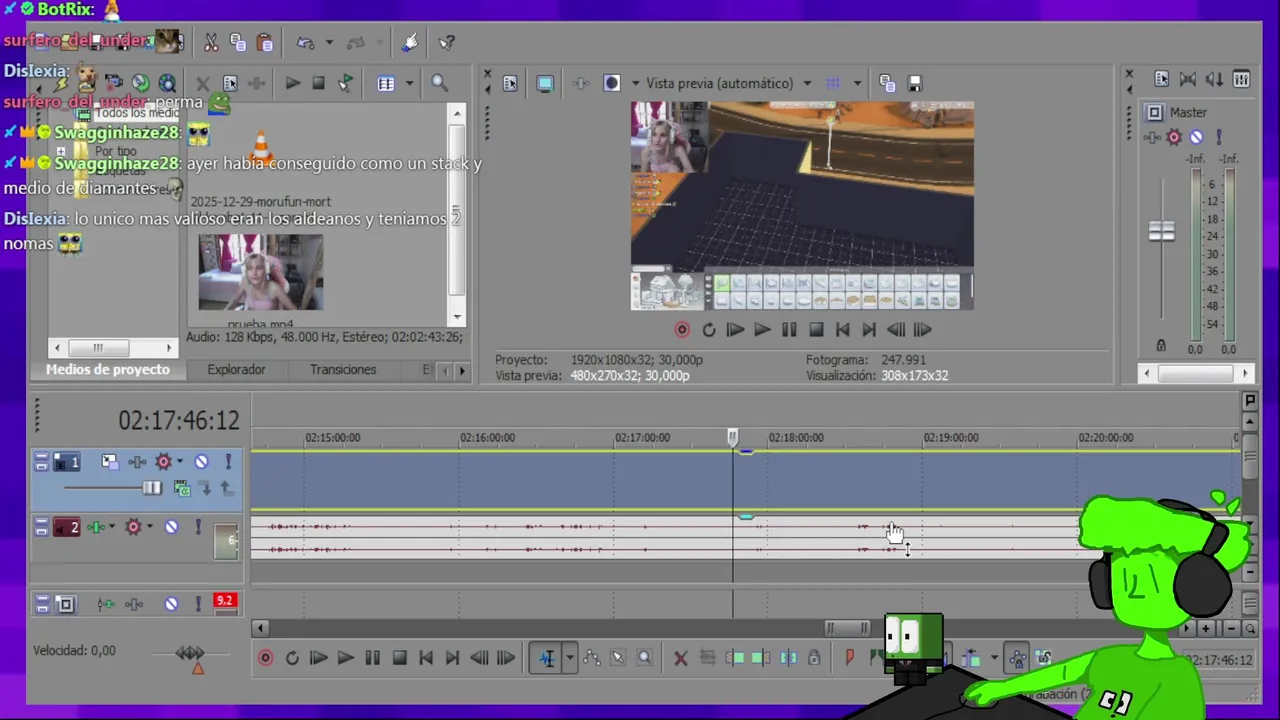Expand overlays grid dropdown arrow in preview
Image resolution: width=1280 pixels, height=720 pixels.
[x=857, y=83]
